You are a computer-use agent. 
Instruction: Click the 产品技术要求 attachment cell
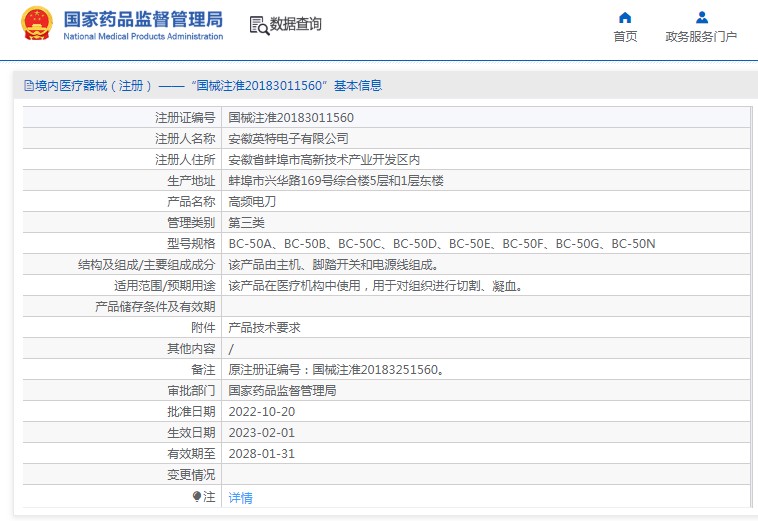tap(265, 328)
